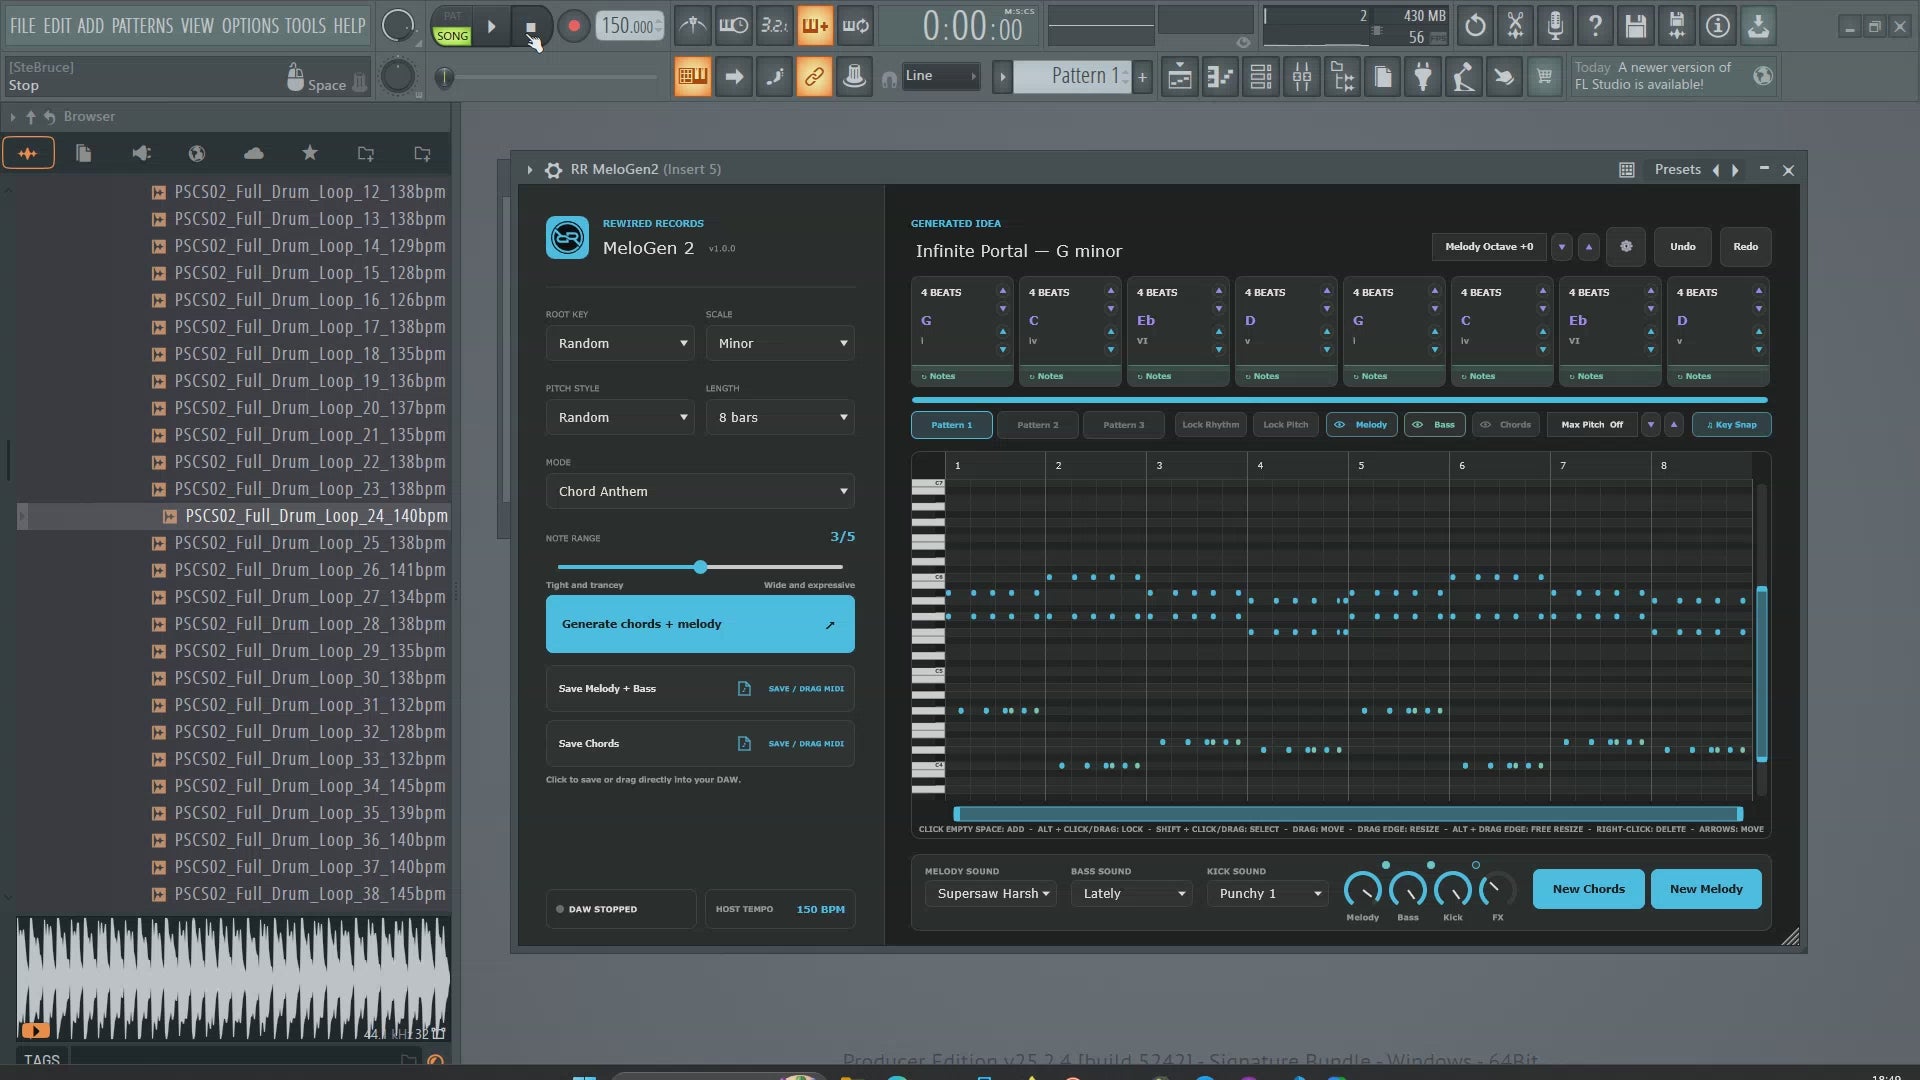
Task: Open the audio editor scissors icon
Action: pos(1516,26)
